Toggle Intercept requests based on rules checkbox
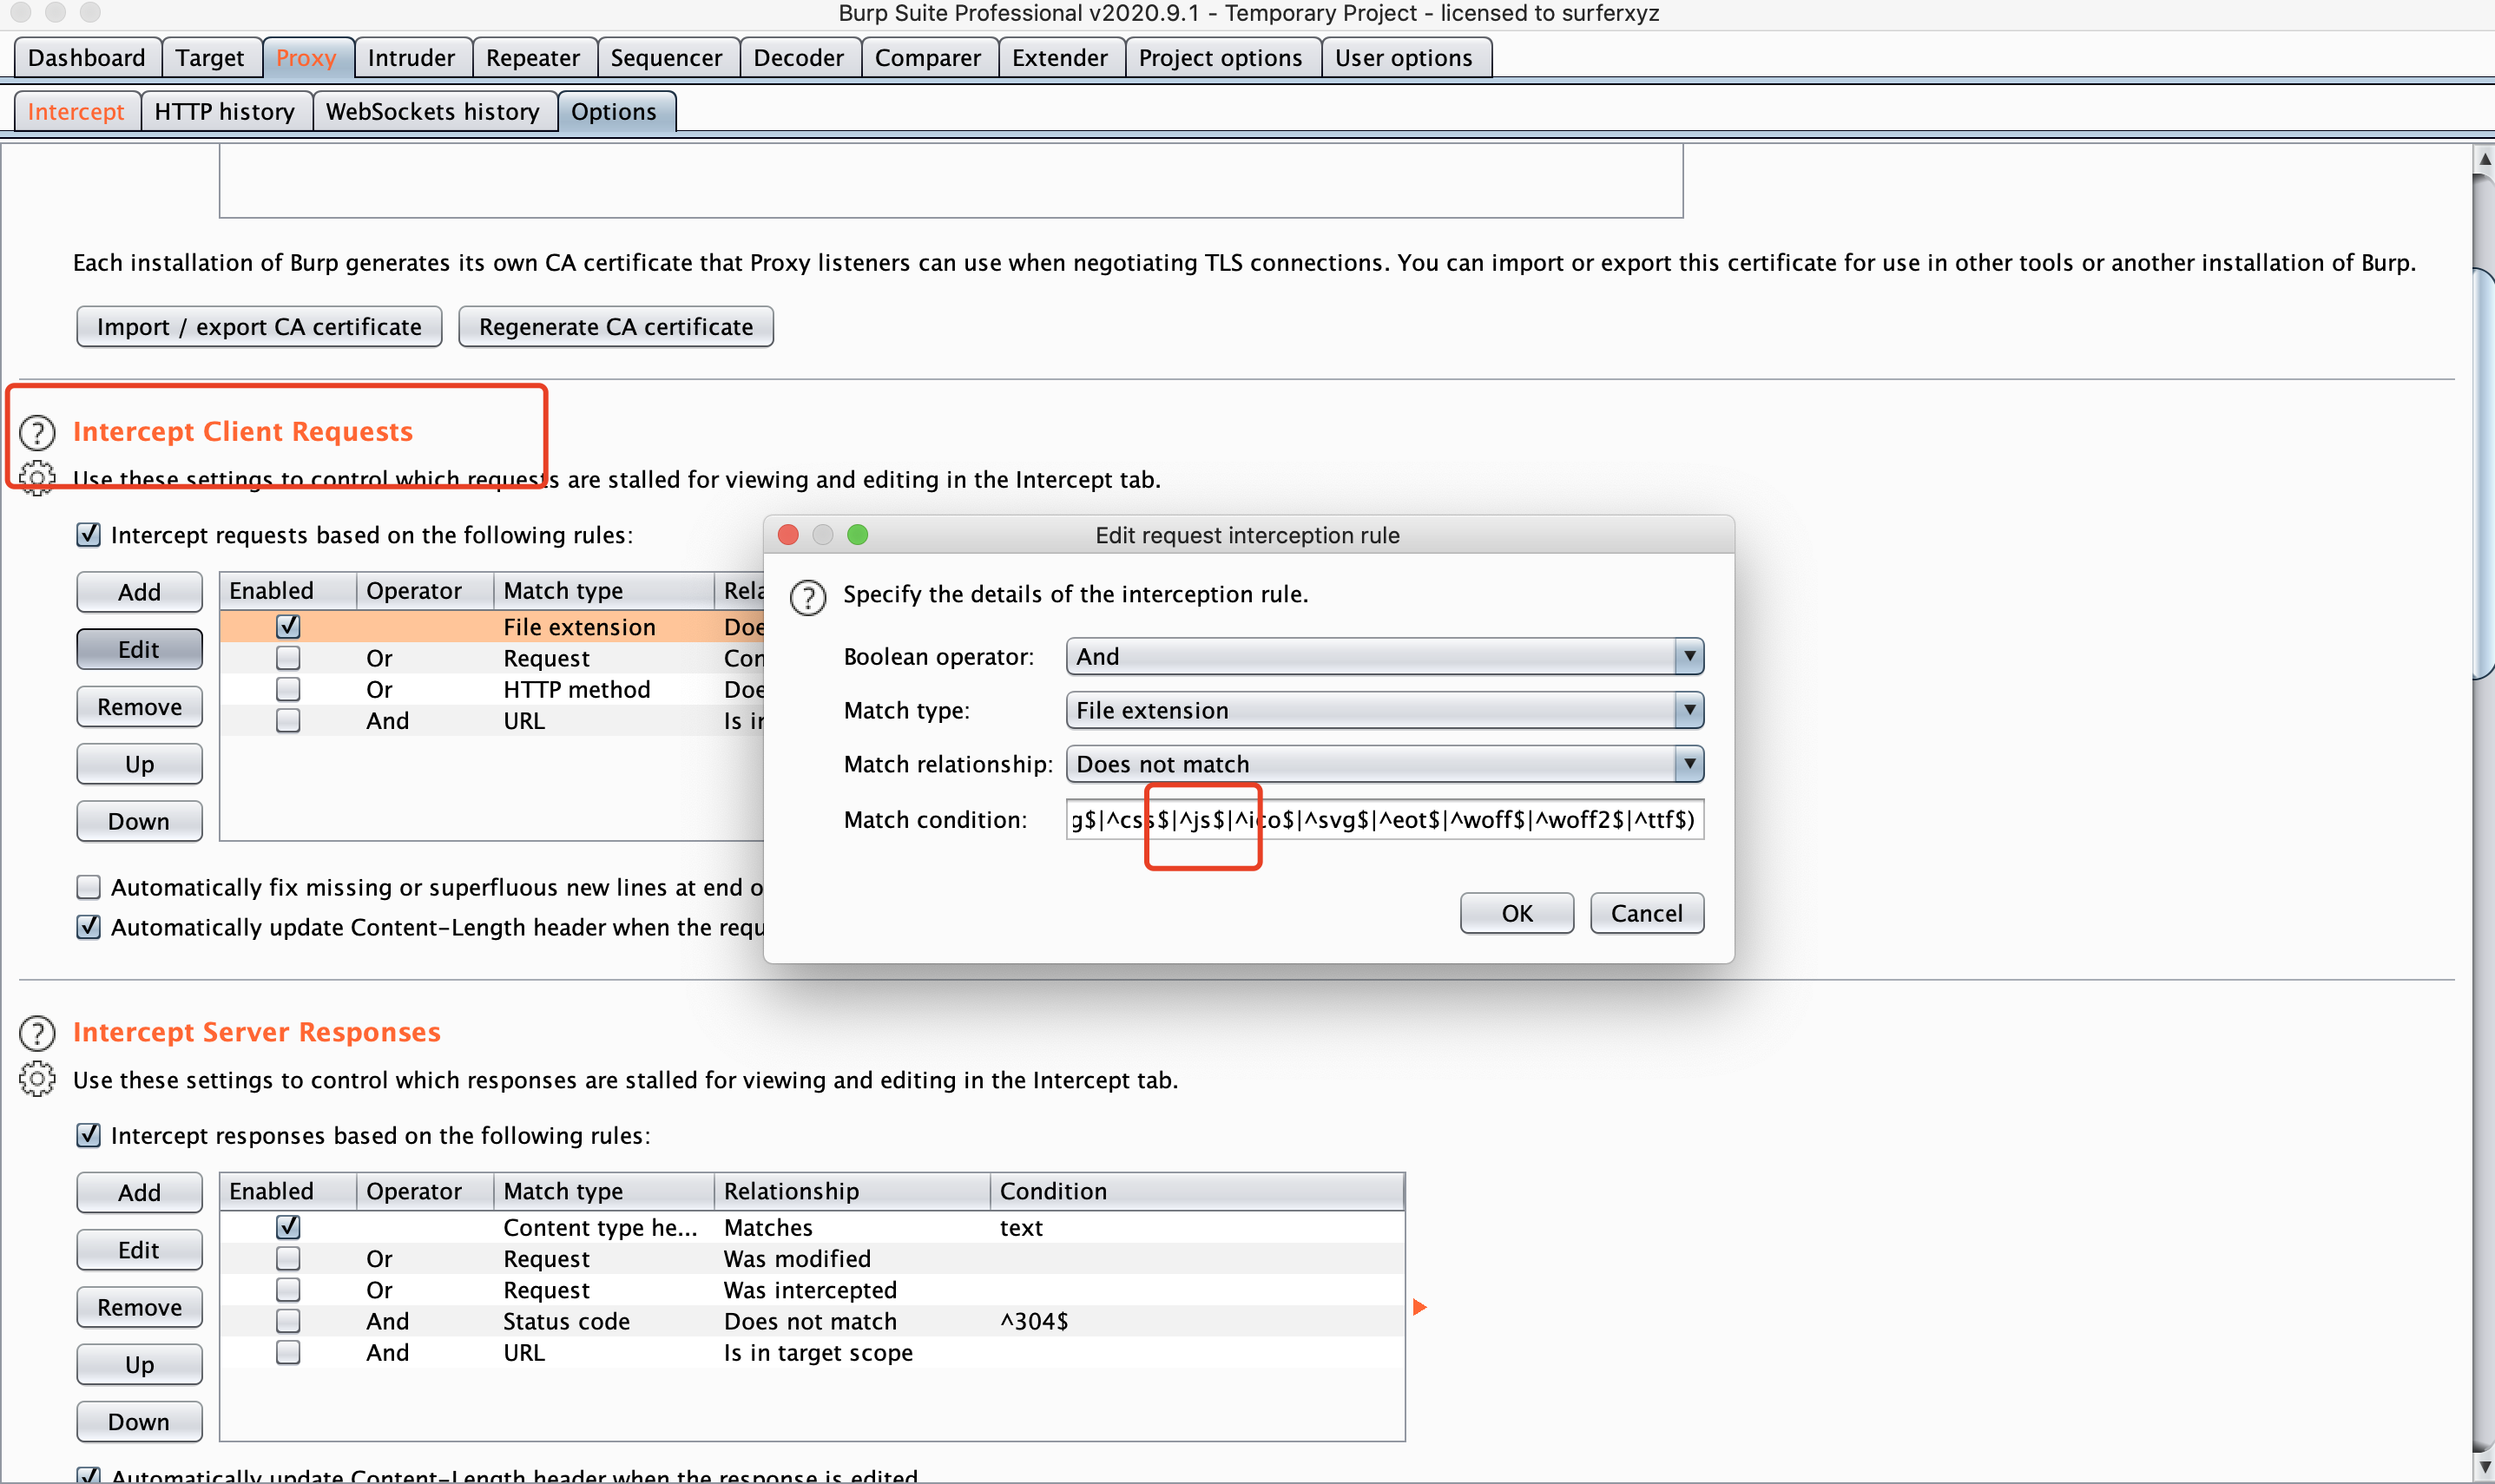 pyautogui.click(x=89, y=535)
